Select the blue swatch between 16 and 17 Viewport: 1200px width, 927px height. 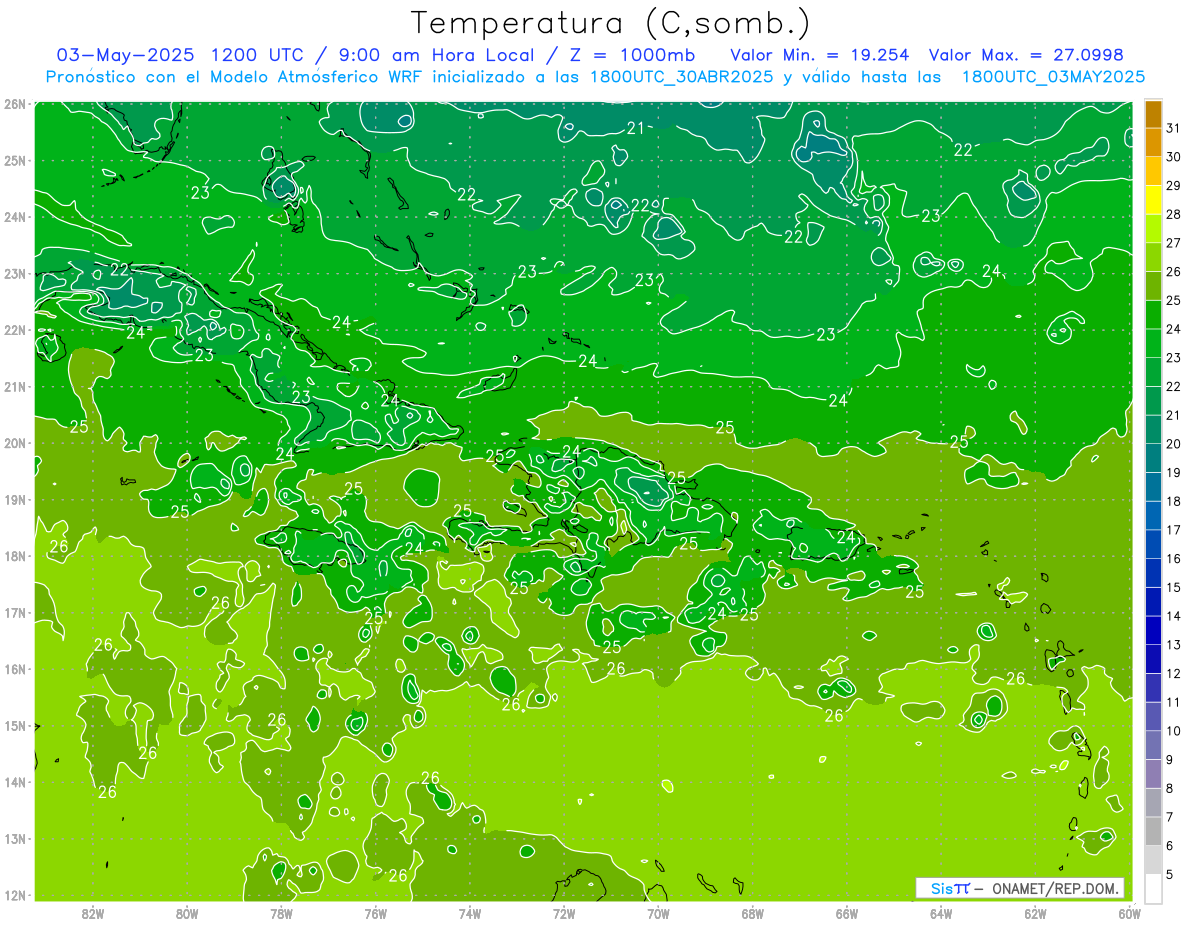tap(1153, 544)
